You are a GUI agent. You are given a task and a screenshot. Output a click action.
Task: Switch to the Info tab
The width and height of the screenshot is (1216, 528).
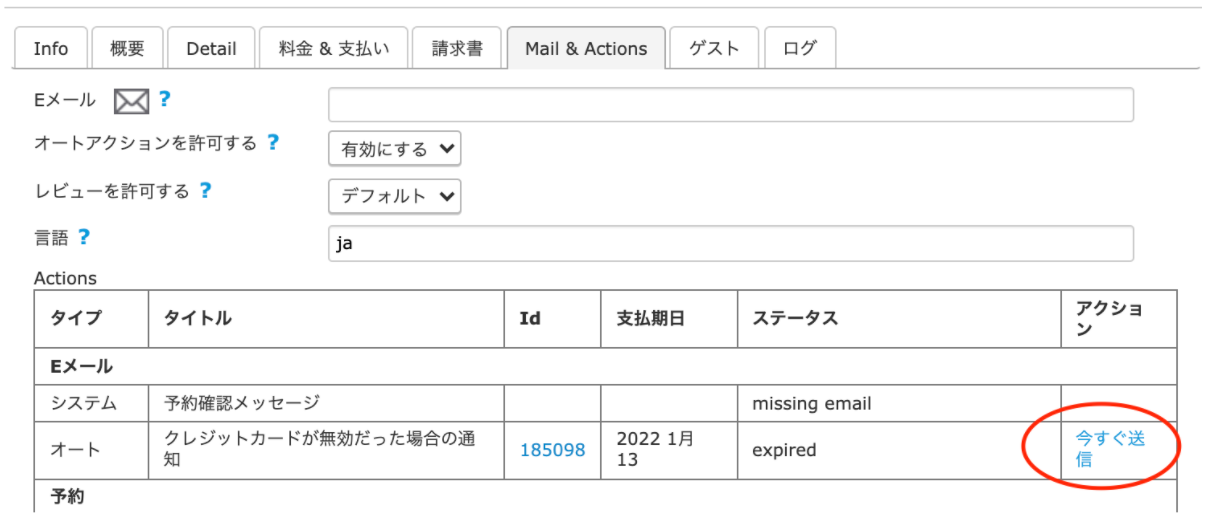[x=51, y=48]
